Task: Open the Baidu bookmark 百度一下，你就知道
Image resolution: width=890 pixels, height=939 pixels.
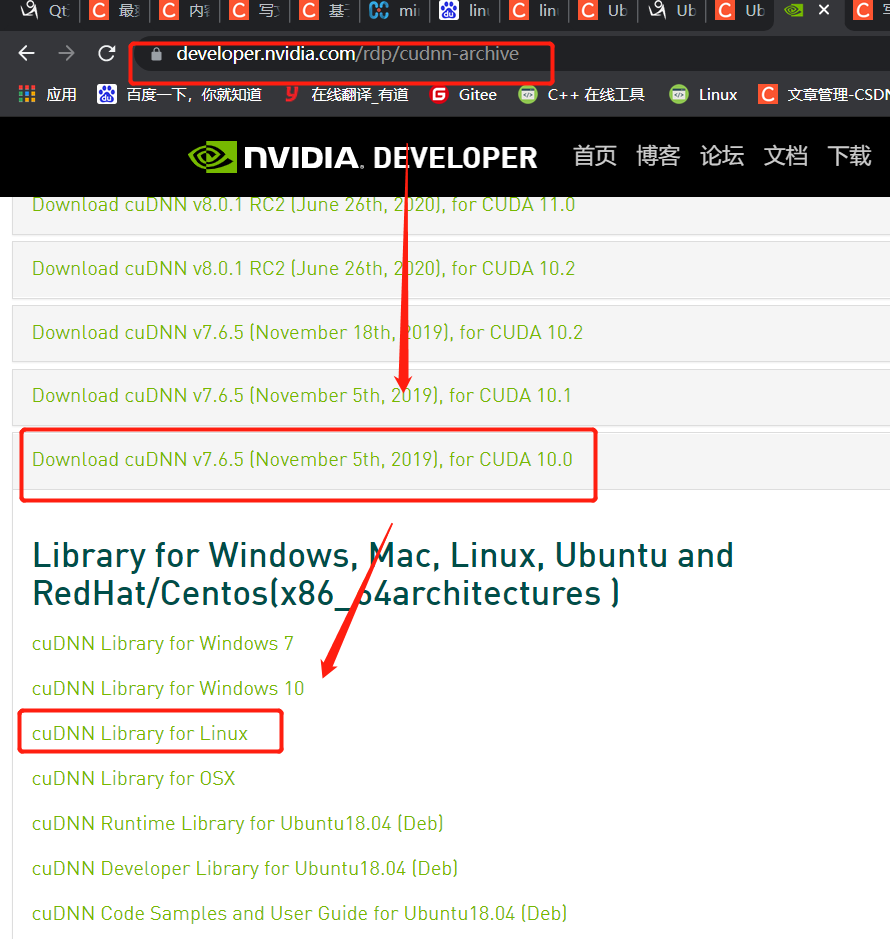Action: 180,95
